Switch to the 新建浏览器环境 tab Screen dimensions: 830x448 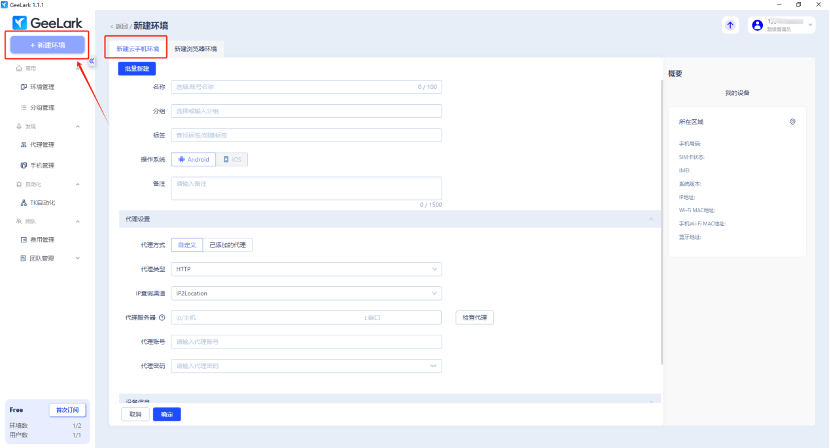click(x=196, y=48)
